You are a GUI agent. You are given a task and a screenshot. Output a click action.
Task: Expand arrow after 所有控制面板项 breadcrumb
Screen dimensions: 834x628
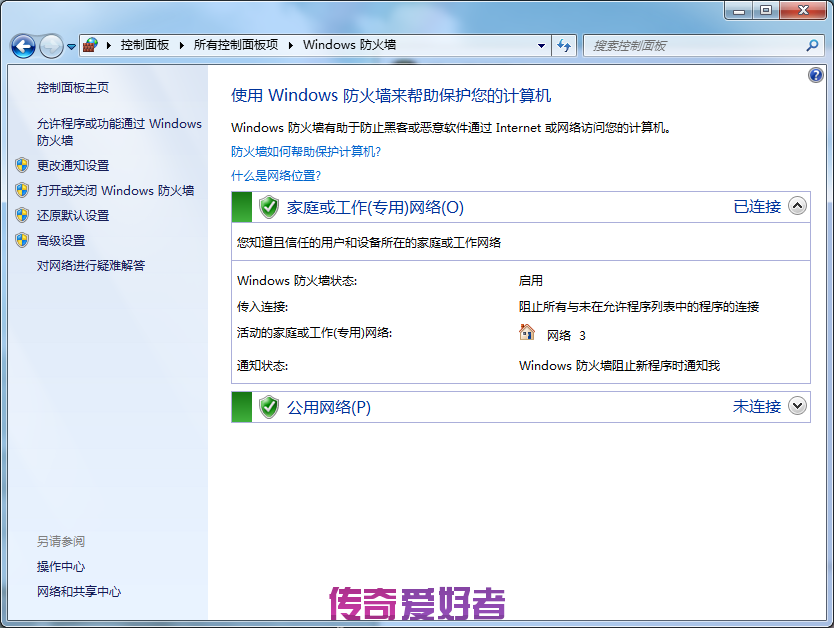pos(290,46)
